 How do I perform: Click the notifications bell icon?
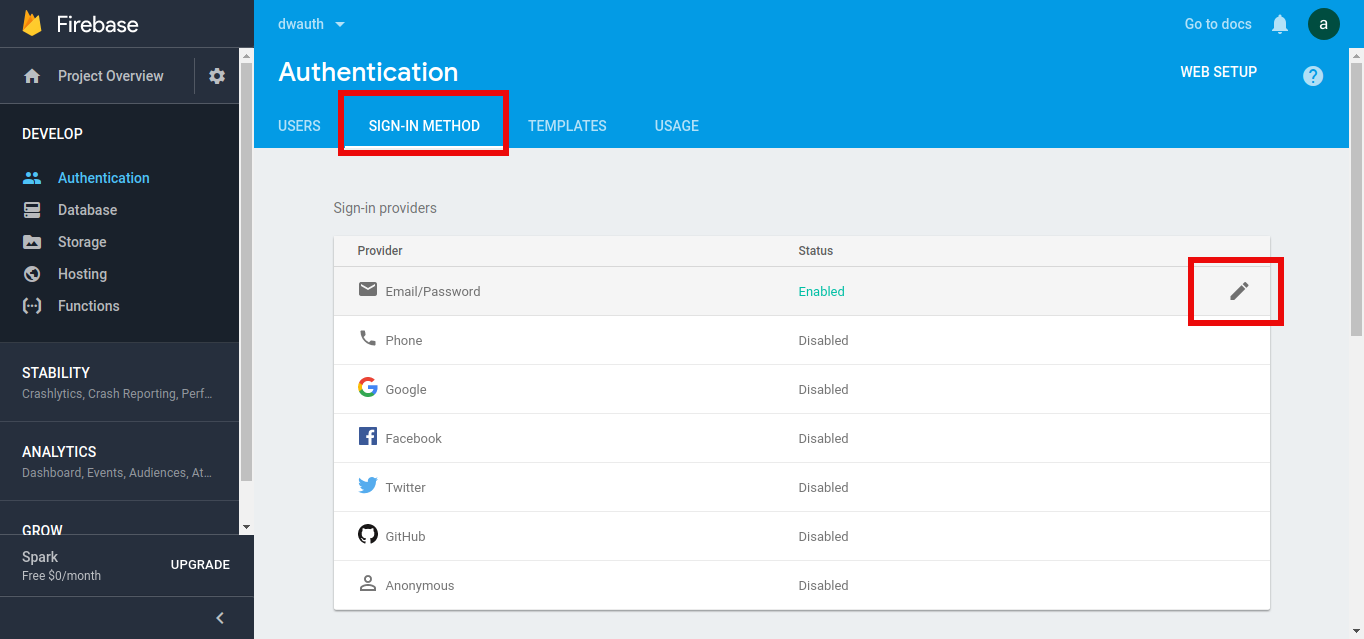tap(1279, 24)
